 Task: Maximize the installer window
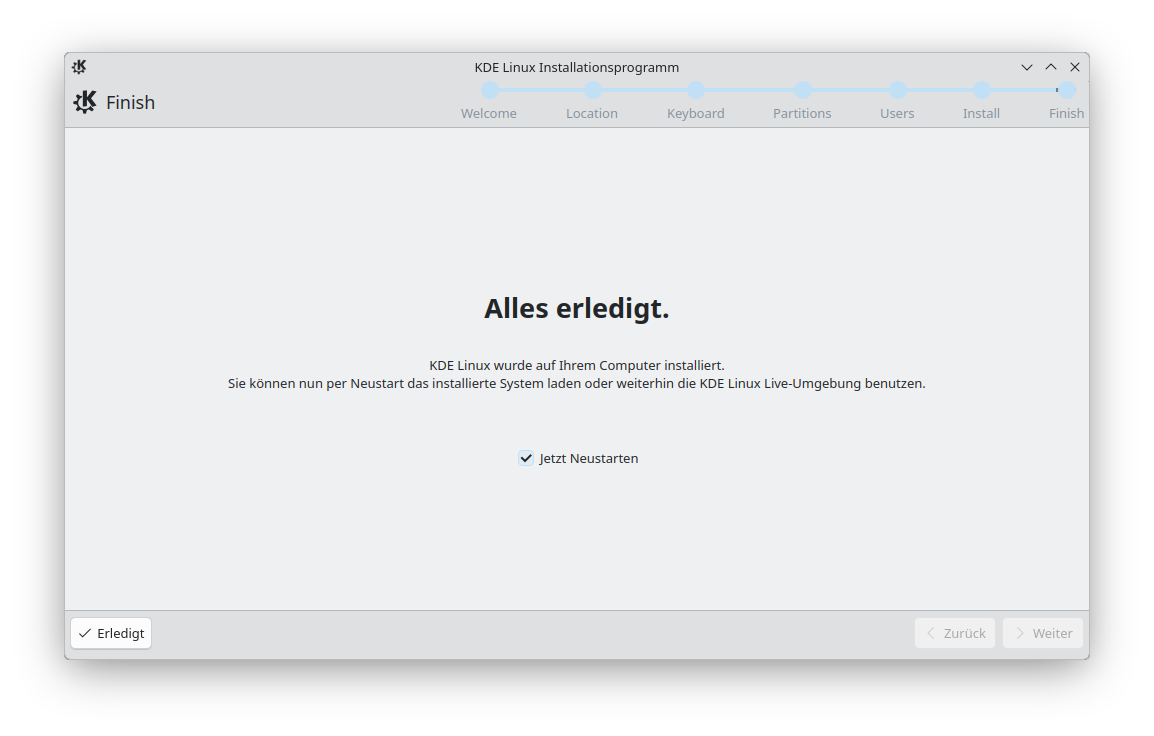point(1051,67)
